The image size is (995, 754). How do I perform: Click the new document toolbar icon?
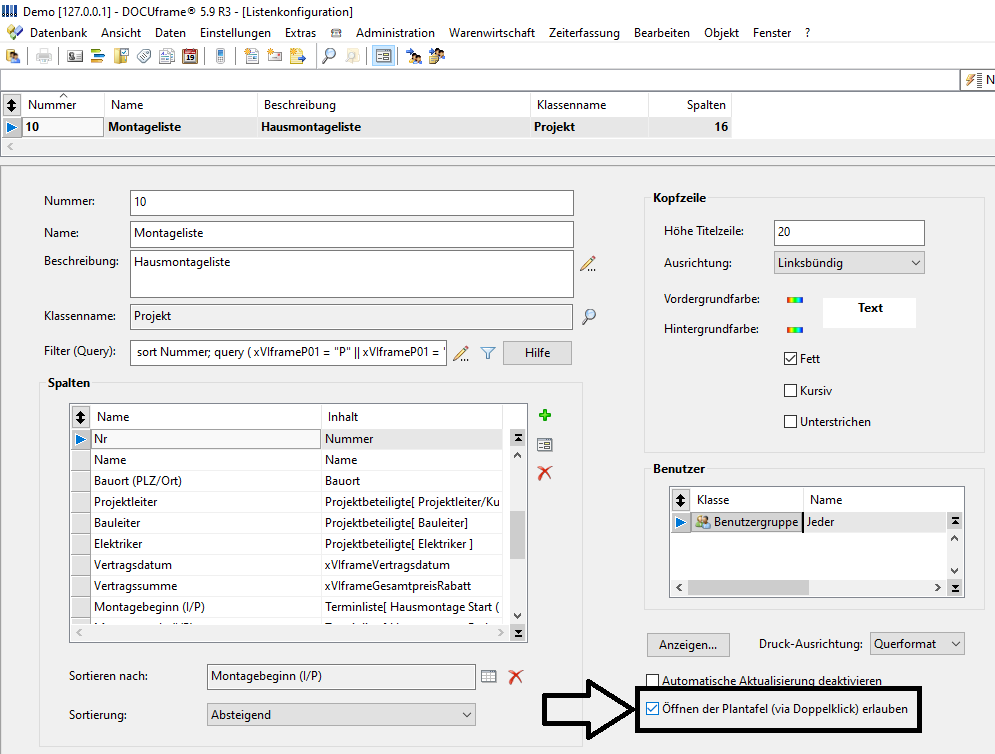pyautogui.click(x=251, y=56)
